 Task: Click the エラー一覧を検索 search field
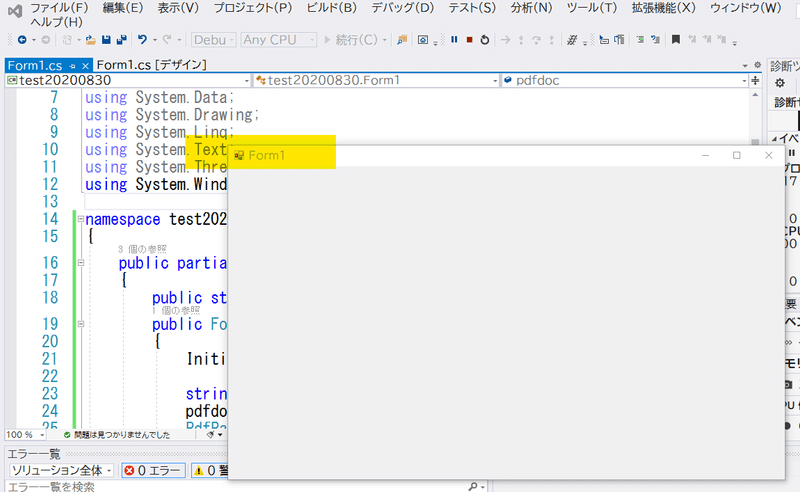click(247, 486)
